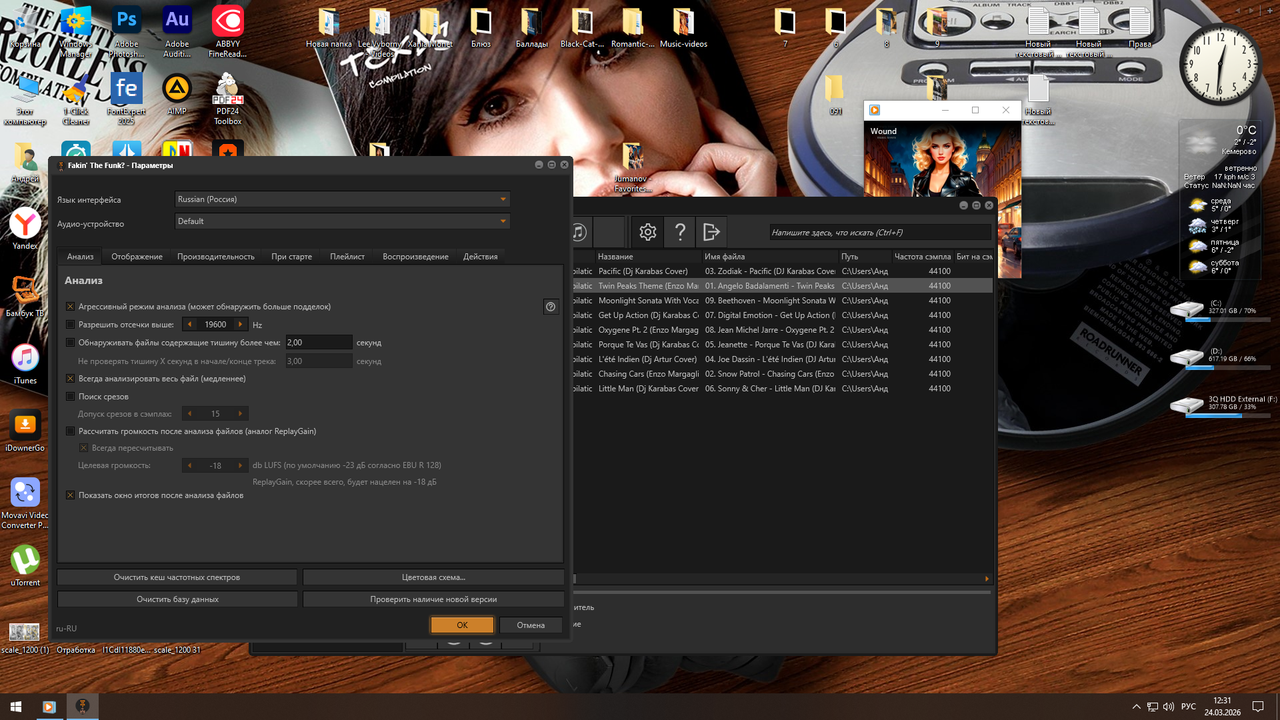Switch to the Отображение tab
Screen dimensions: 1280x720
[x=137, y=256]
